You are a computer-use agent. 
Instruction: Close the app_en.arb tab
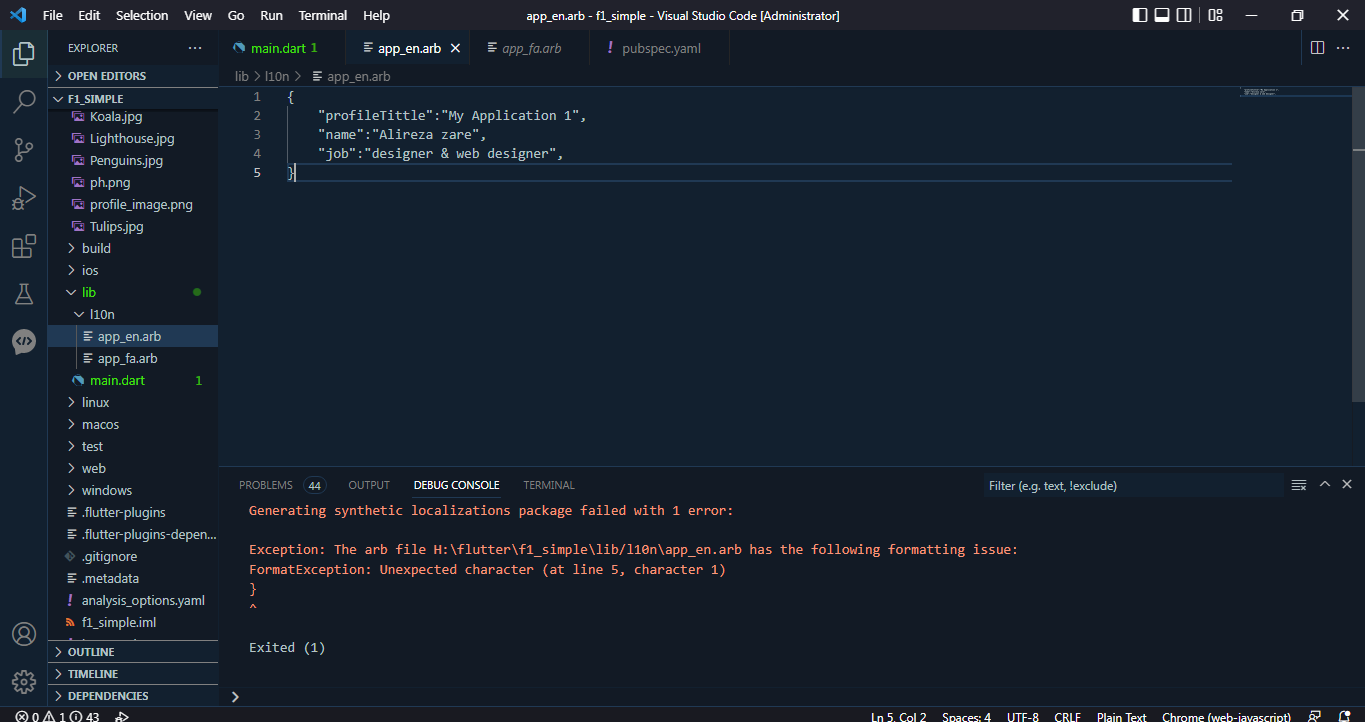(456, 48)
